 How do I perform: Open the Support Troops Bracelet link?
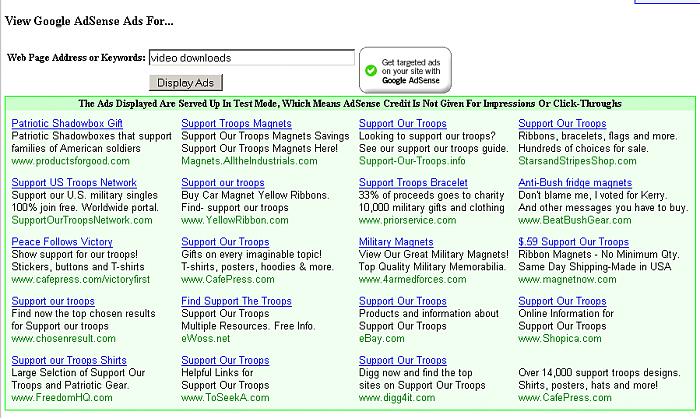[413, 183]
